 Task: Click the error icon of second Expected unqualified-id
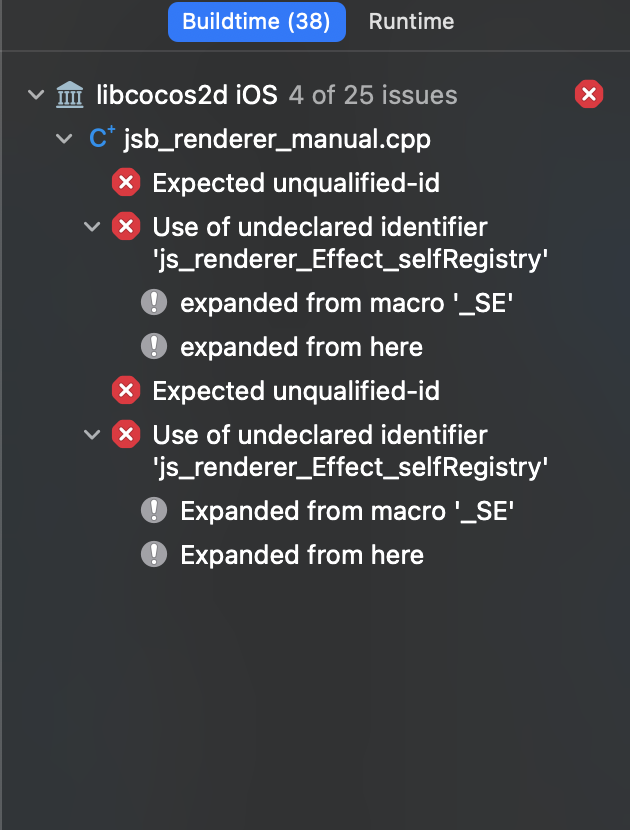pos(125,390)
